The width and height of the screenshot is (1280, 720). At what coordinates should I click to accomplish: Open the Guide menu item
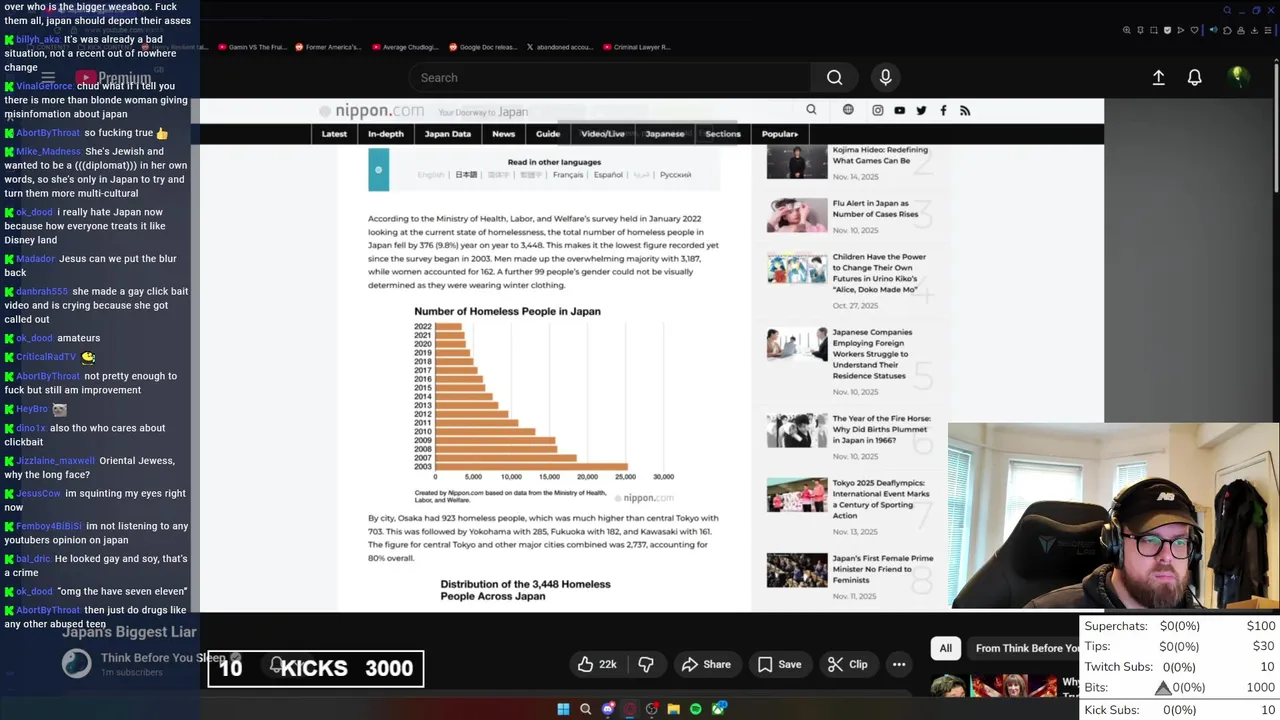click(x=548, y=133)
